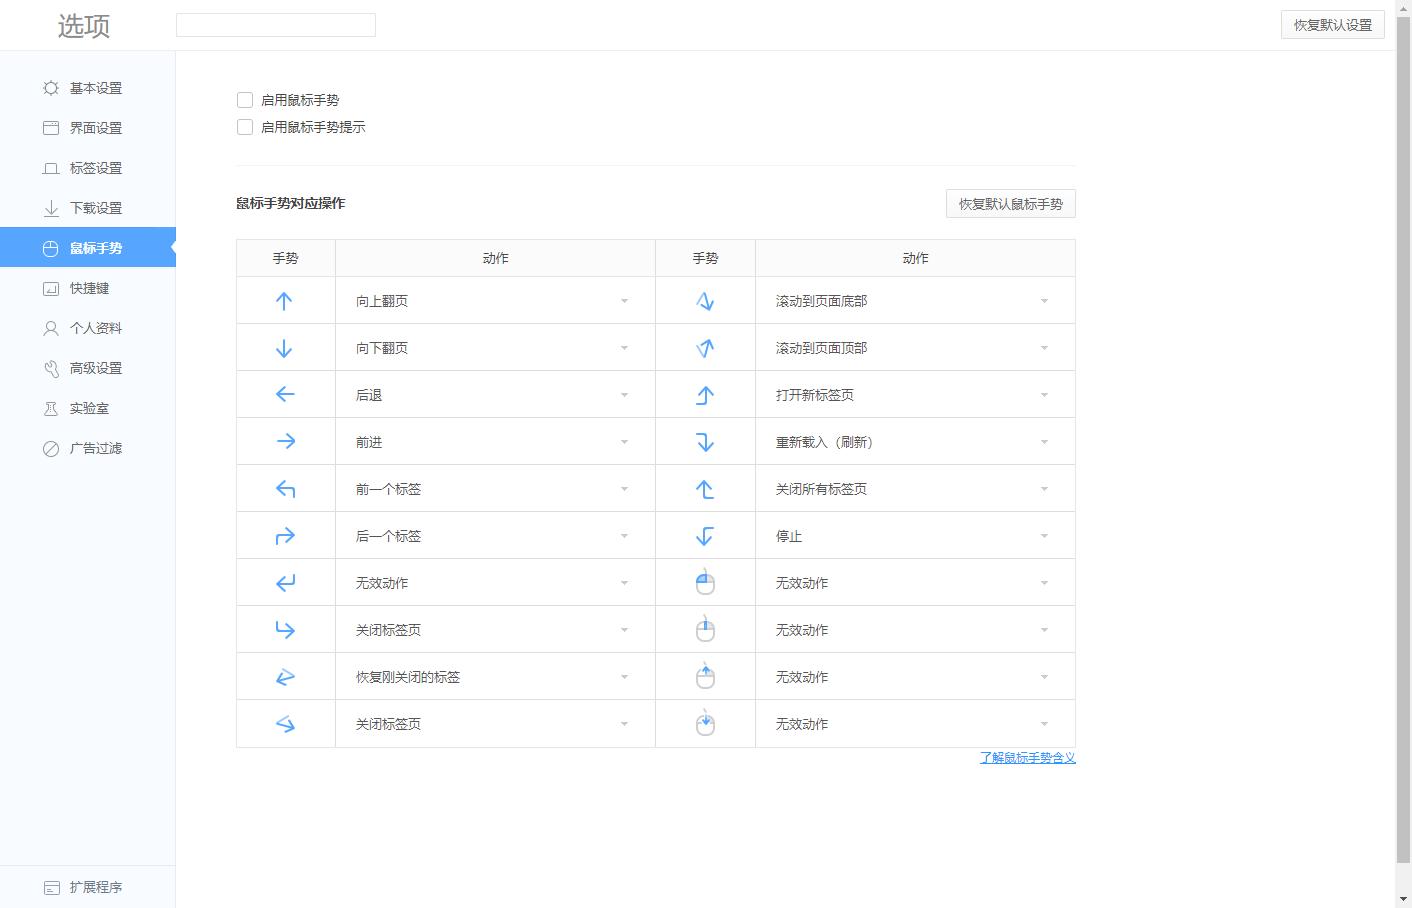
Task: Click the upward arrow gesture icon for 向上翻页
Action: [x=285, y=300]
